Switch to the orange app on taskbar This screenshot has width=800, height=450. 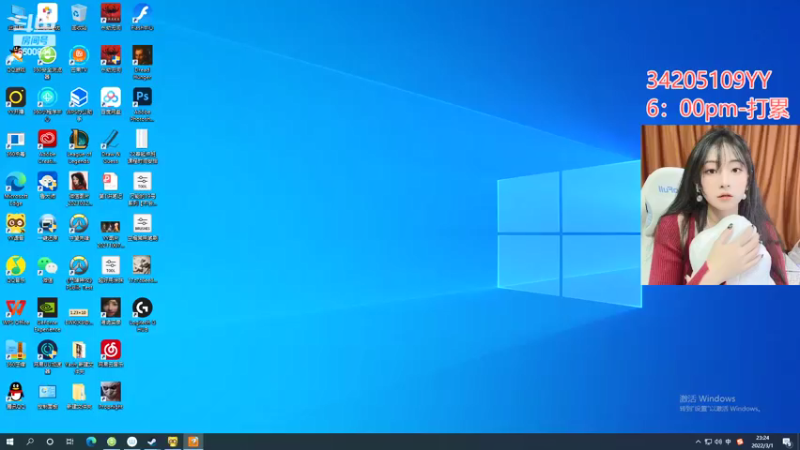tap(193, 441)
